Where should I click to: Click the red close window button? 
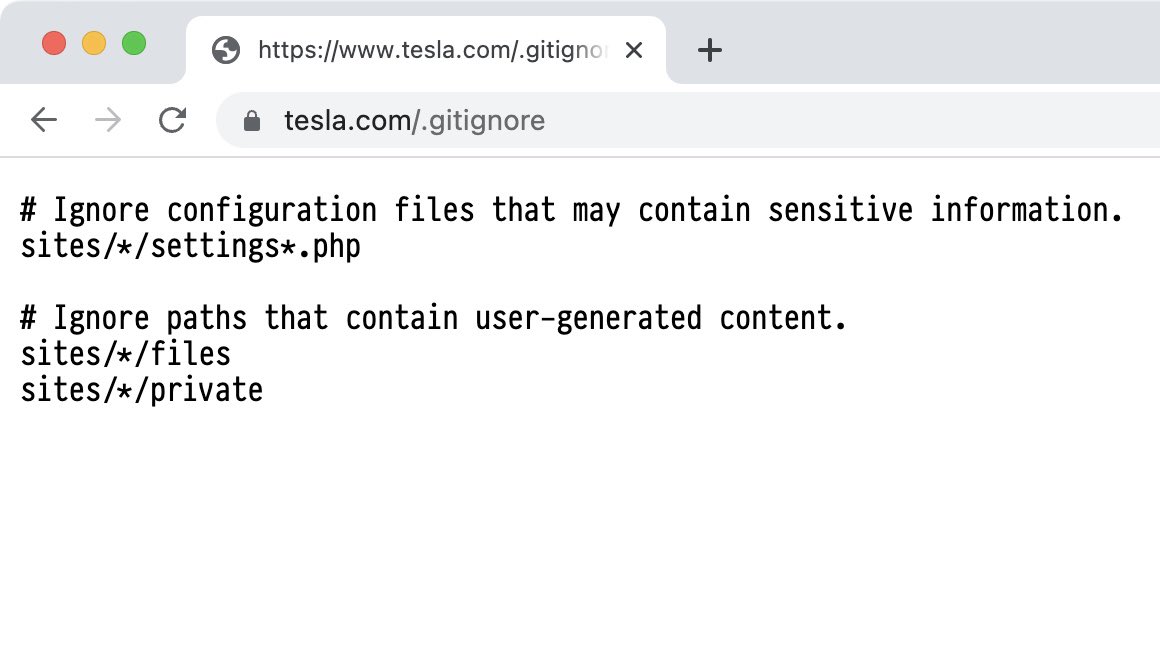pos(54,43)
